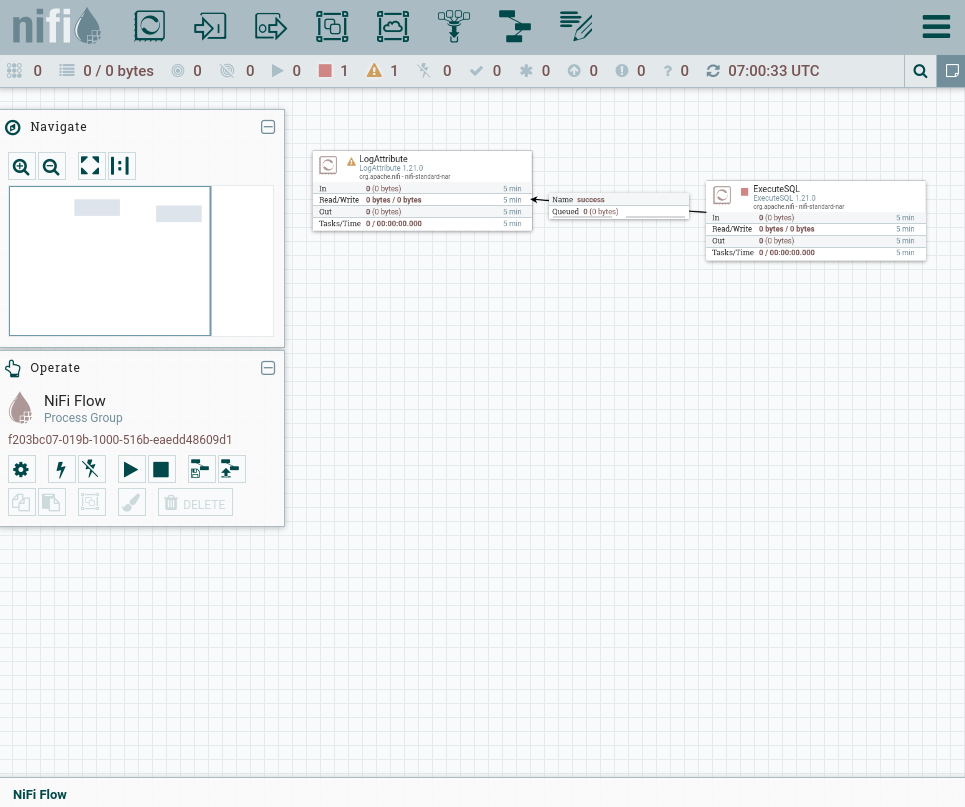Click the last refreshed time refresh icon
Image resolution: width=965 pixels, height=807 pixels.
[713, 71]
